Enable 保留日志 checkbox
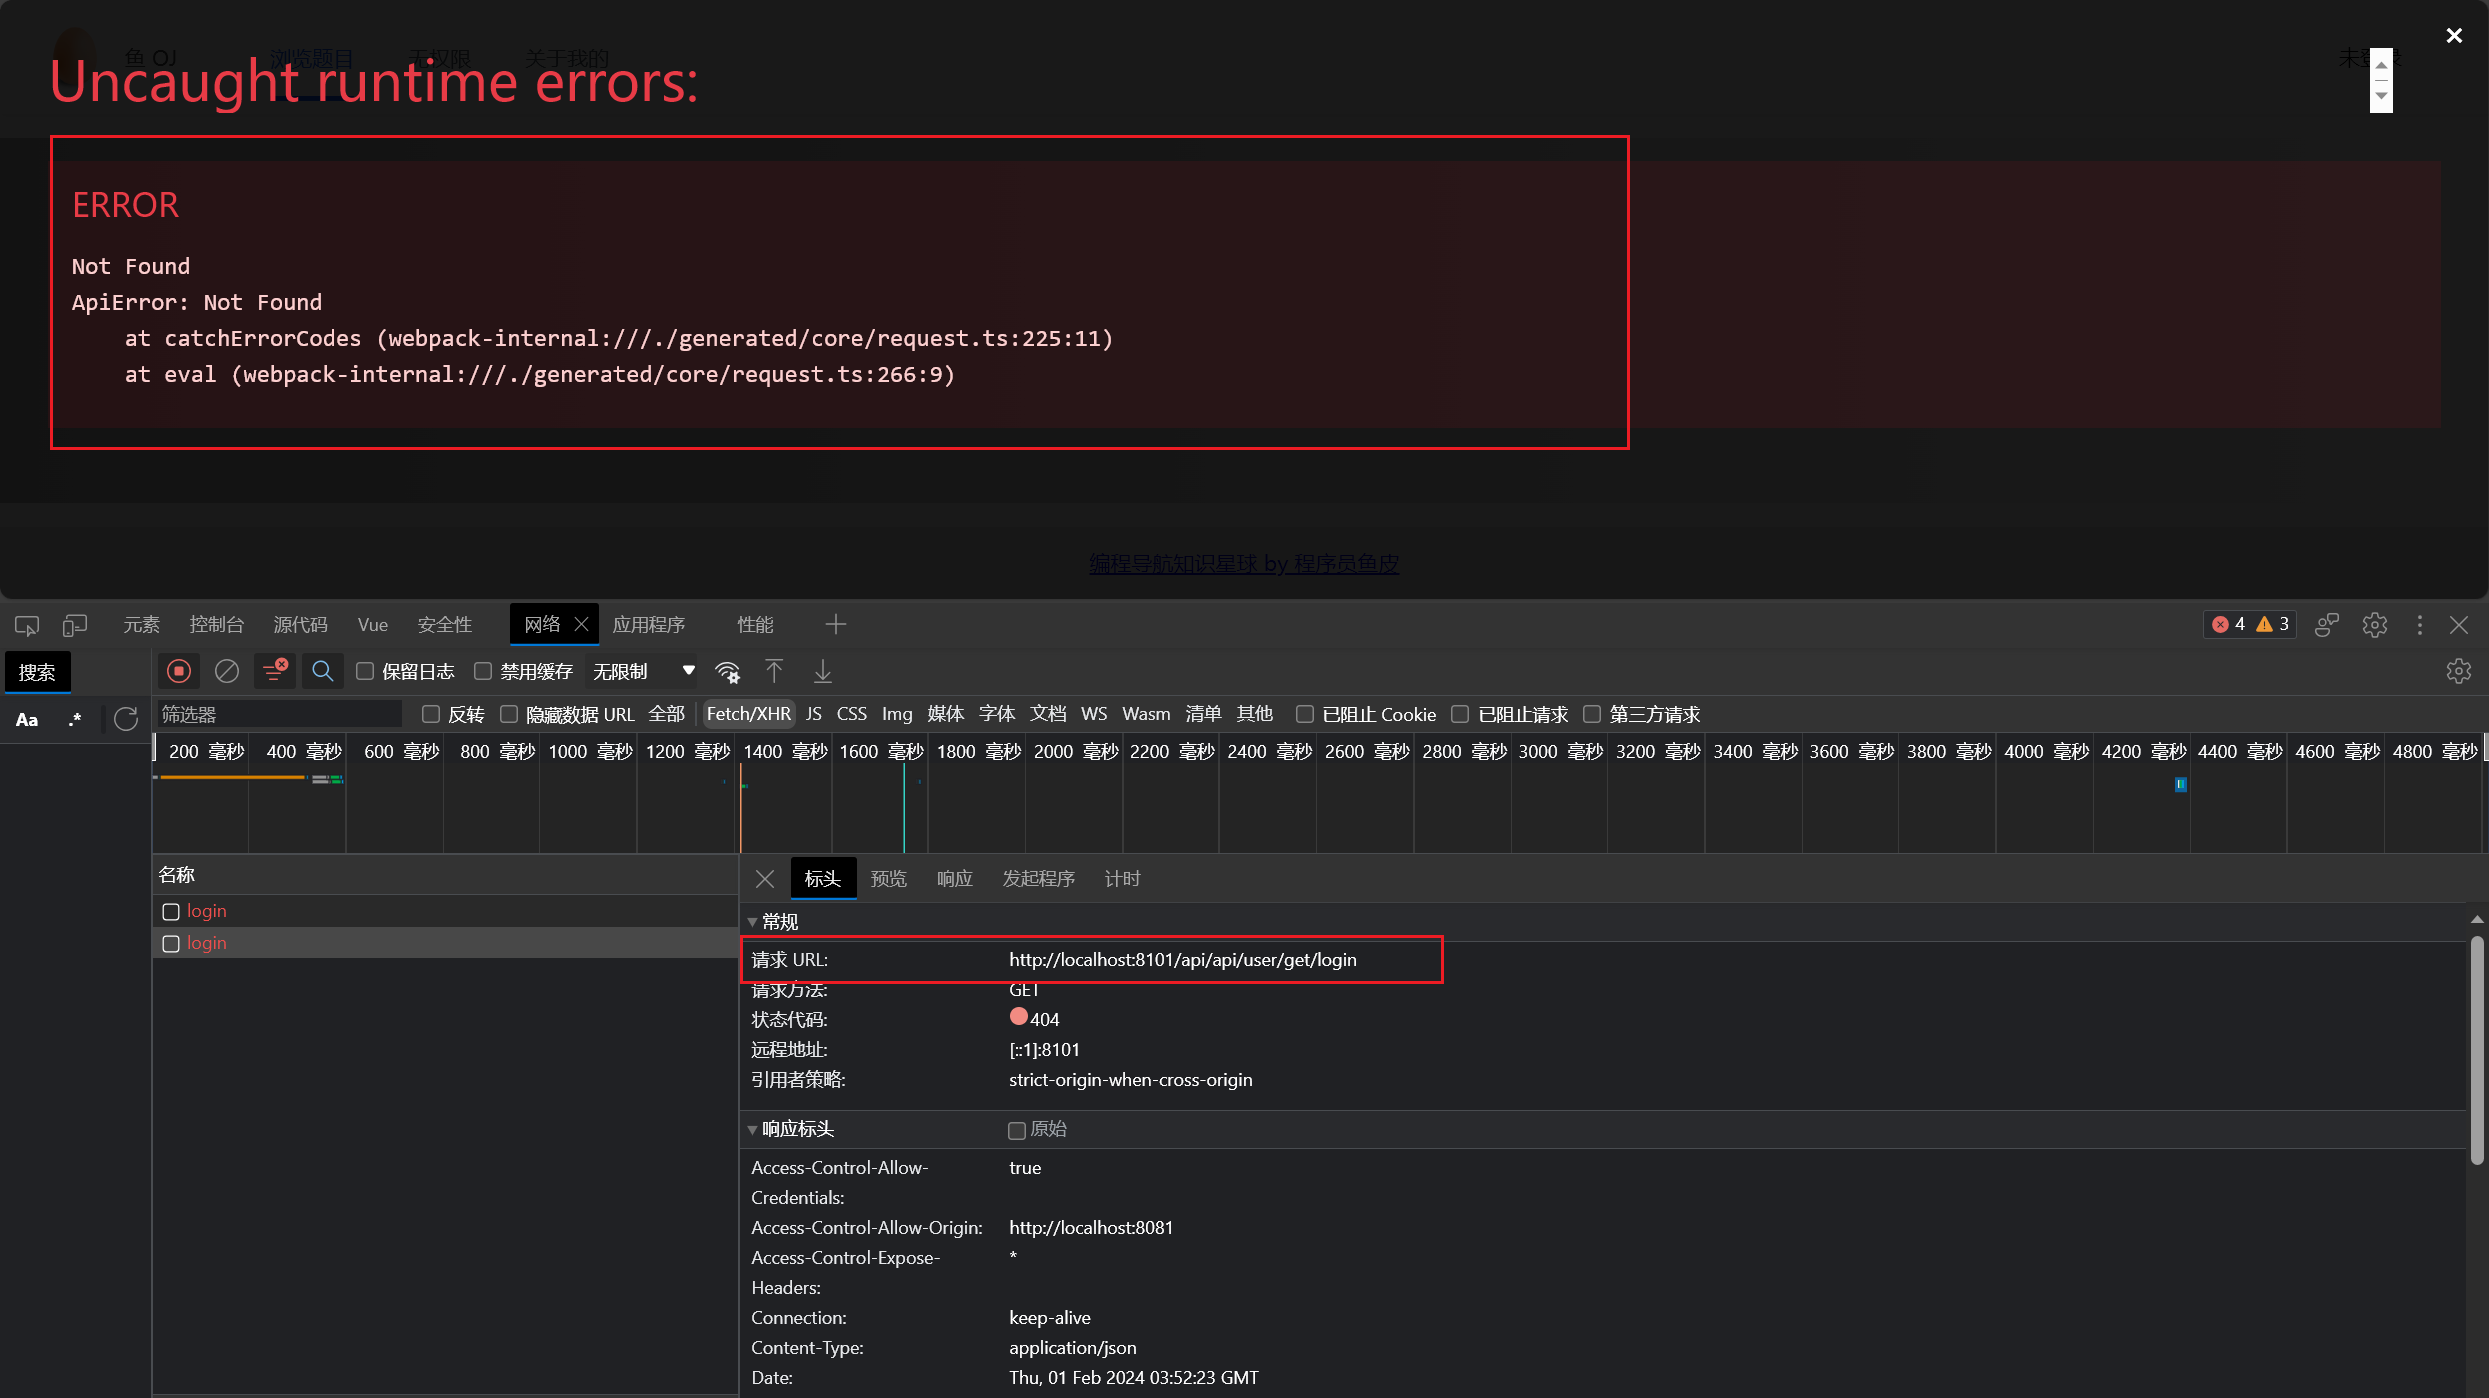Viewport: 2489px width, 1398px height. [x=365, y=671]
